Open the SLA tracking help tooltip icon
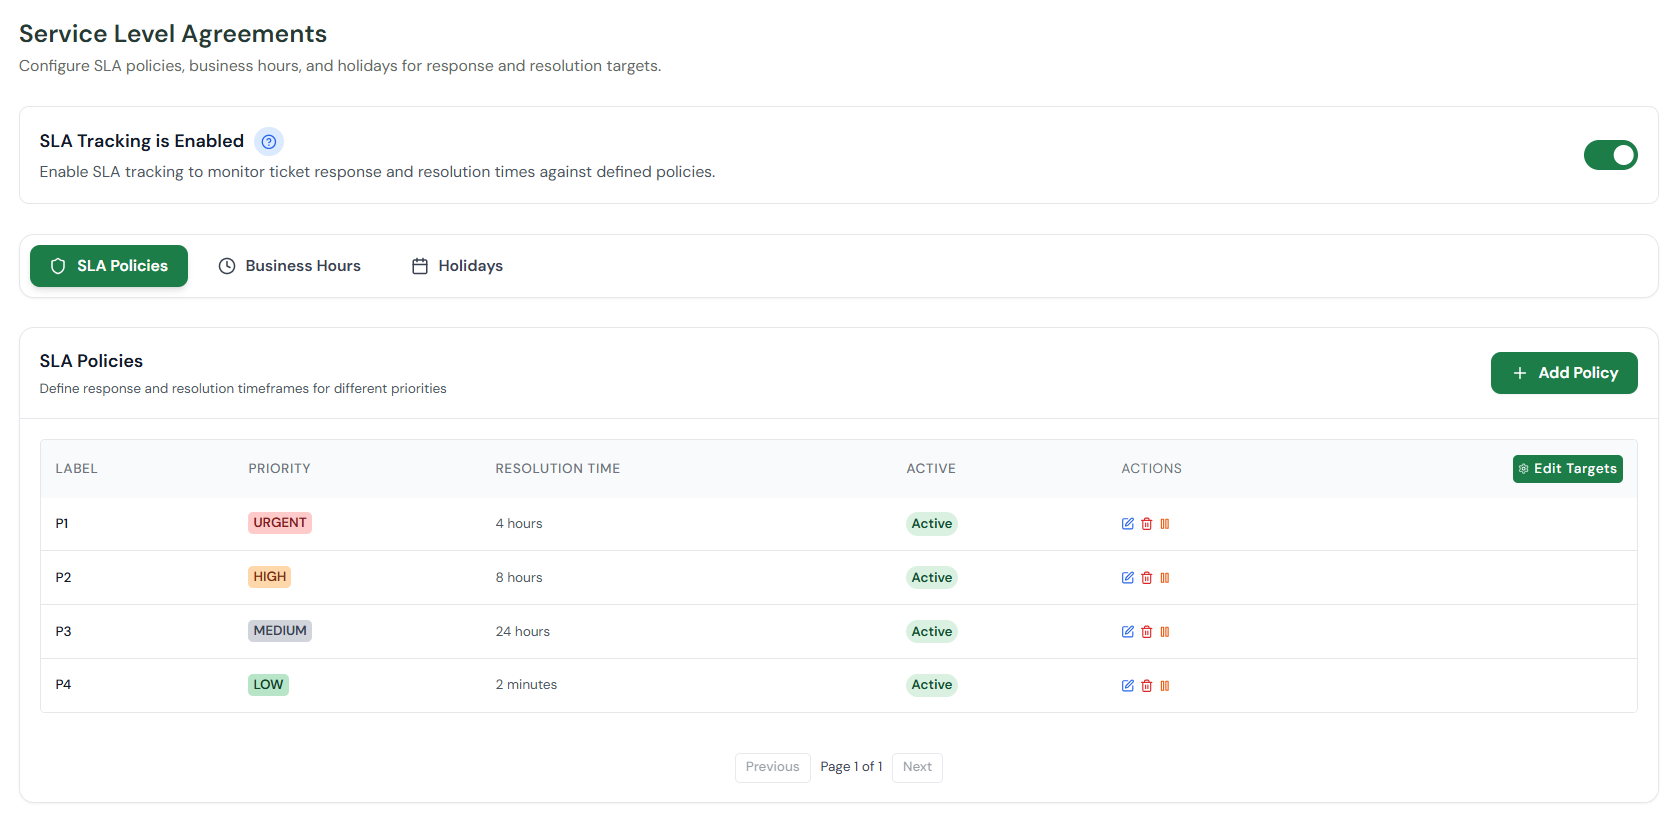 click(268, 142)
